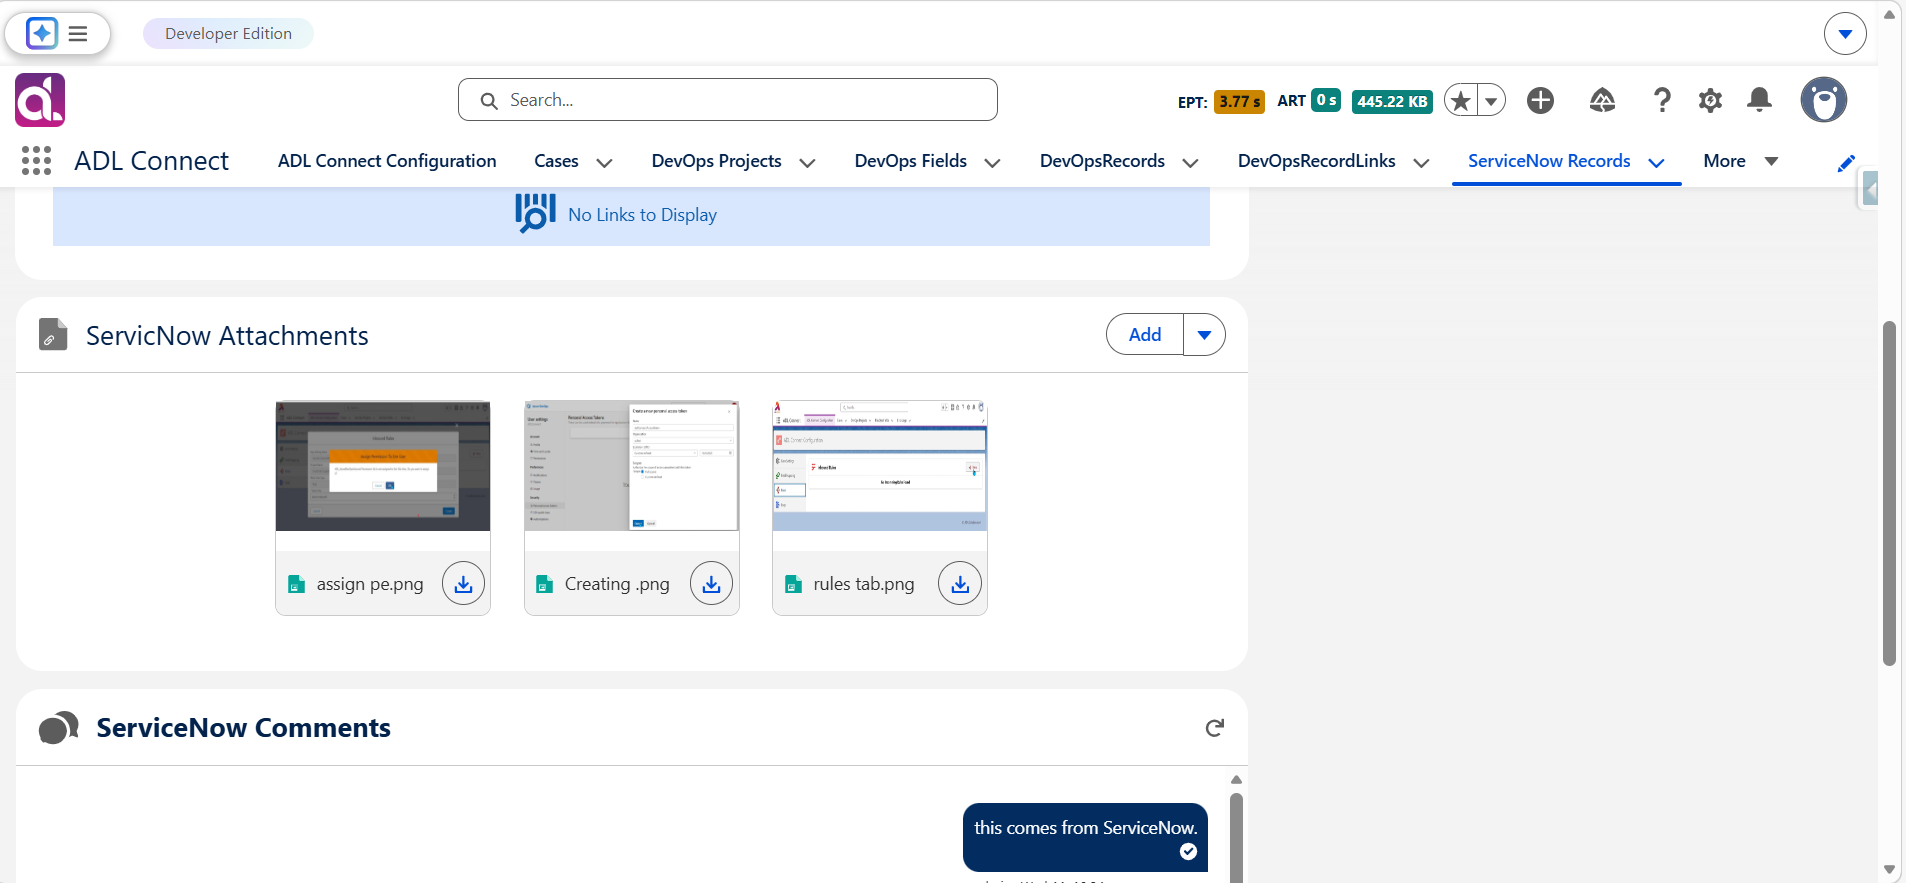Refresh the ServiceNow Comments section
The image size is (1906, 883).
pyautogui.click(x=1214, y=728)
